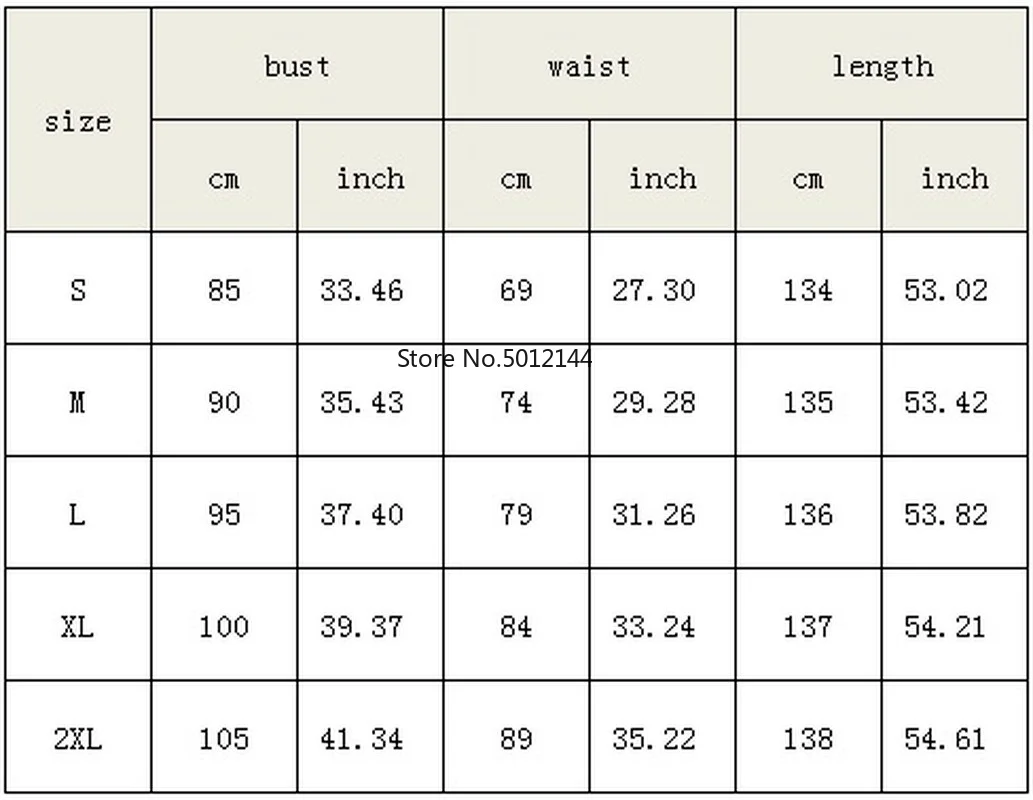Click the "cm" subheader under bust

click(x=224, y=178)
